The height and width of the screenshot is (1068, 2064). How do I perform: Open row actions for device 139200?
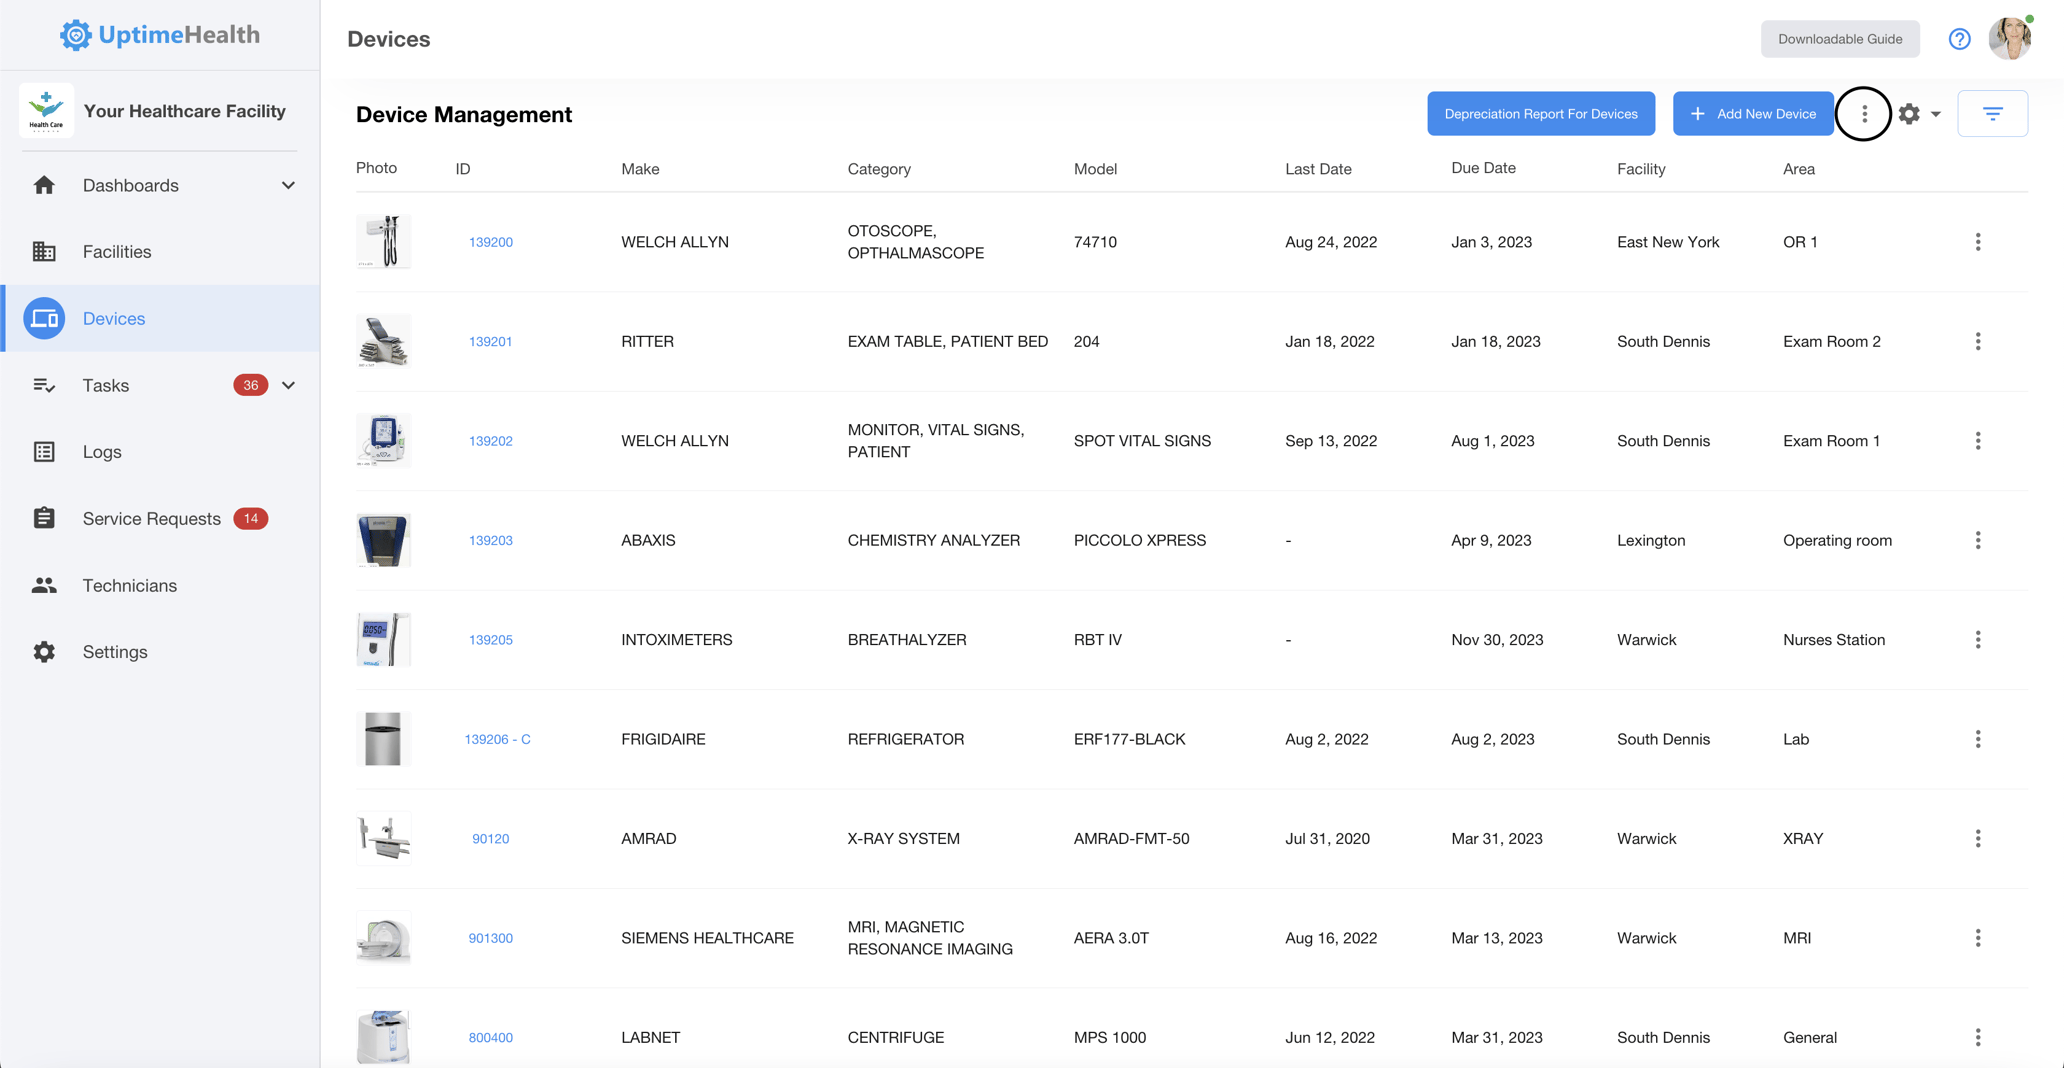(x=1977, y=242)
